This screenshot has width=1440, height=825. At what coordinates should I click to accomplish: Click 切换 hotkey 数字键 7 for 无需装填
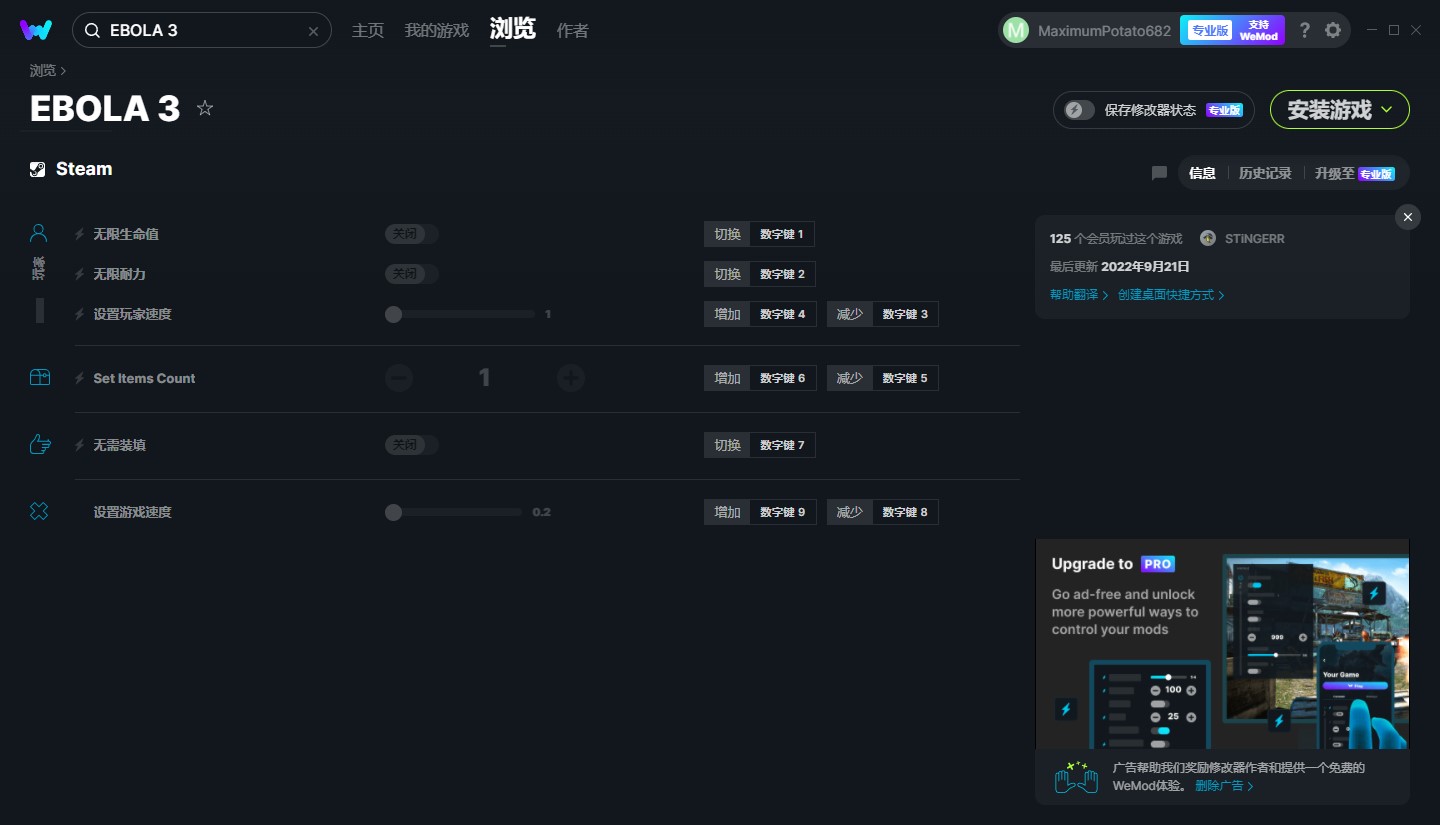[x=760, y=445]
